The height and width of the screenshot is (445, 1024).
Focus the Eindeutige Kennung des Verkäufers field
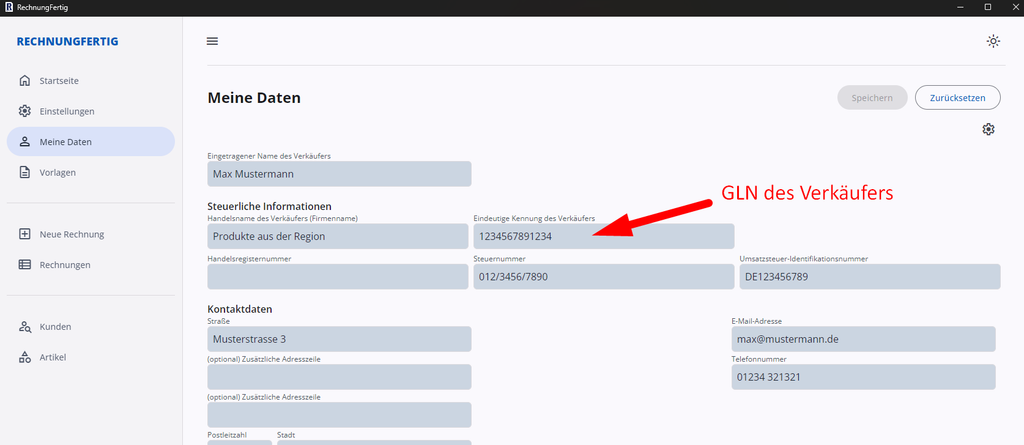coord(603,237)
